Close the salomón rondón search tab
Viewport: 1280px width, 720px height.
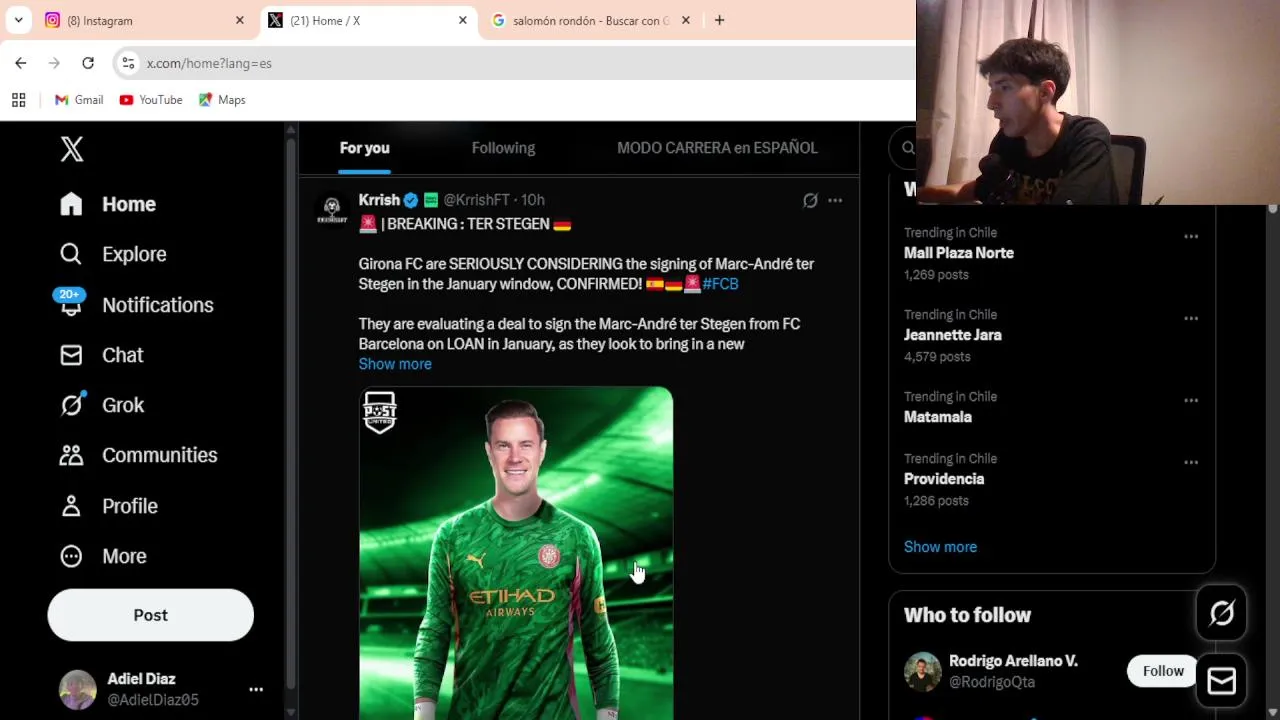point(685,20)
